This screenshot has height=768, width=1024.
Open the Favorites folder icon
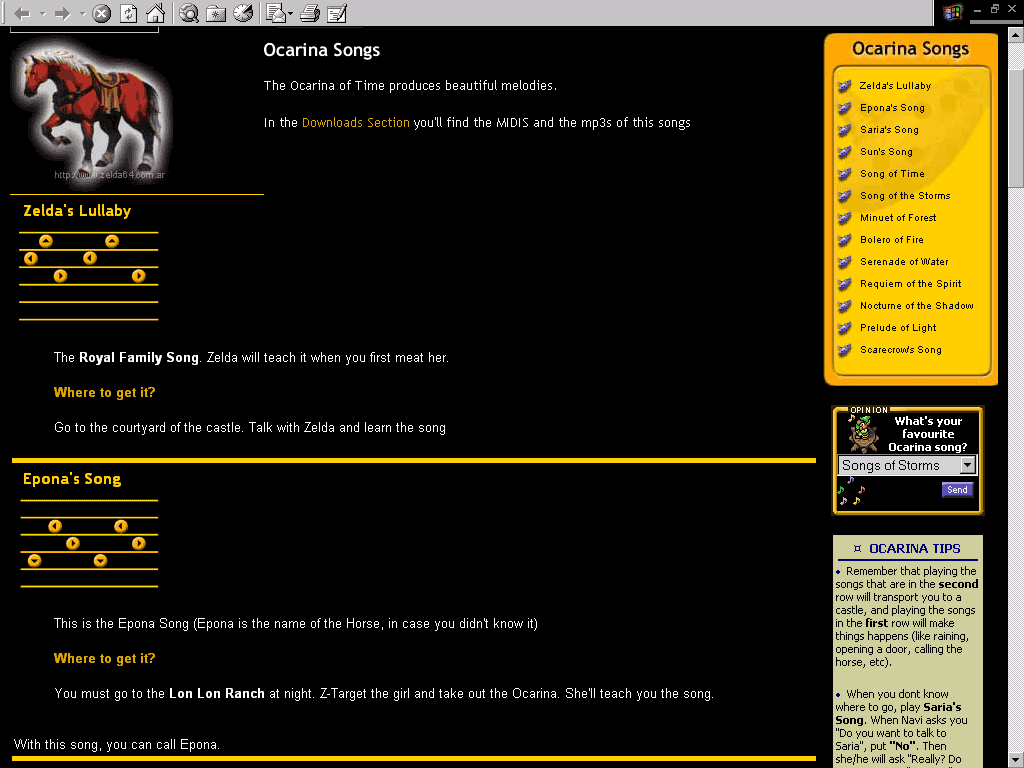pos(215,13)
